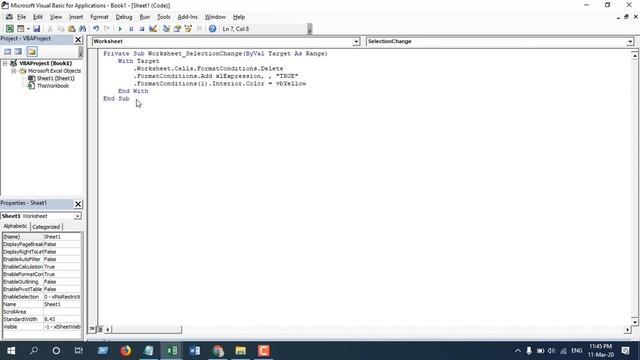Screen dimensions: 640x360
Task: Click the Redo arrow icon
Action: pos(107,29)
